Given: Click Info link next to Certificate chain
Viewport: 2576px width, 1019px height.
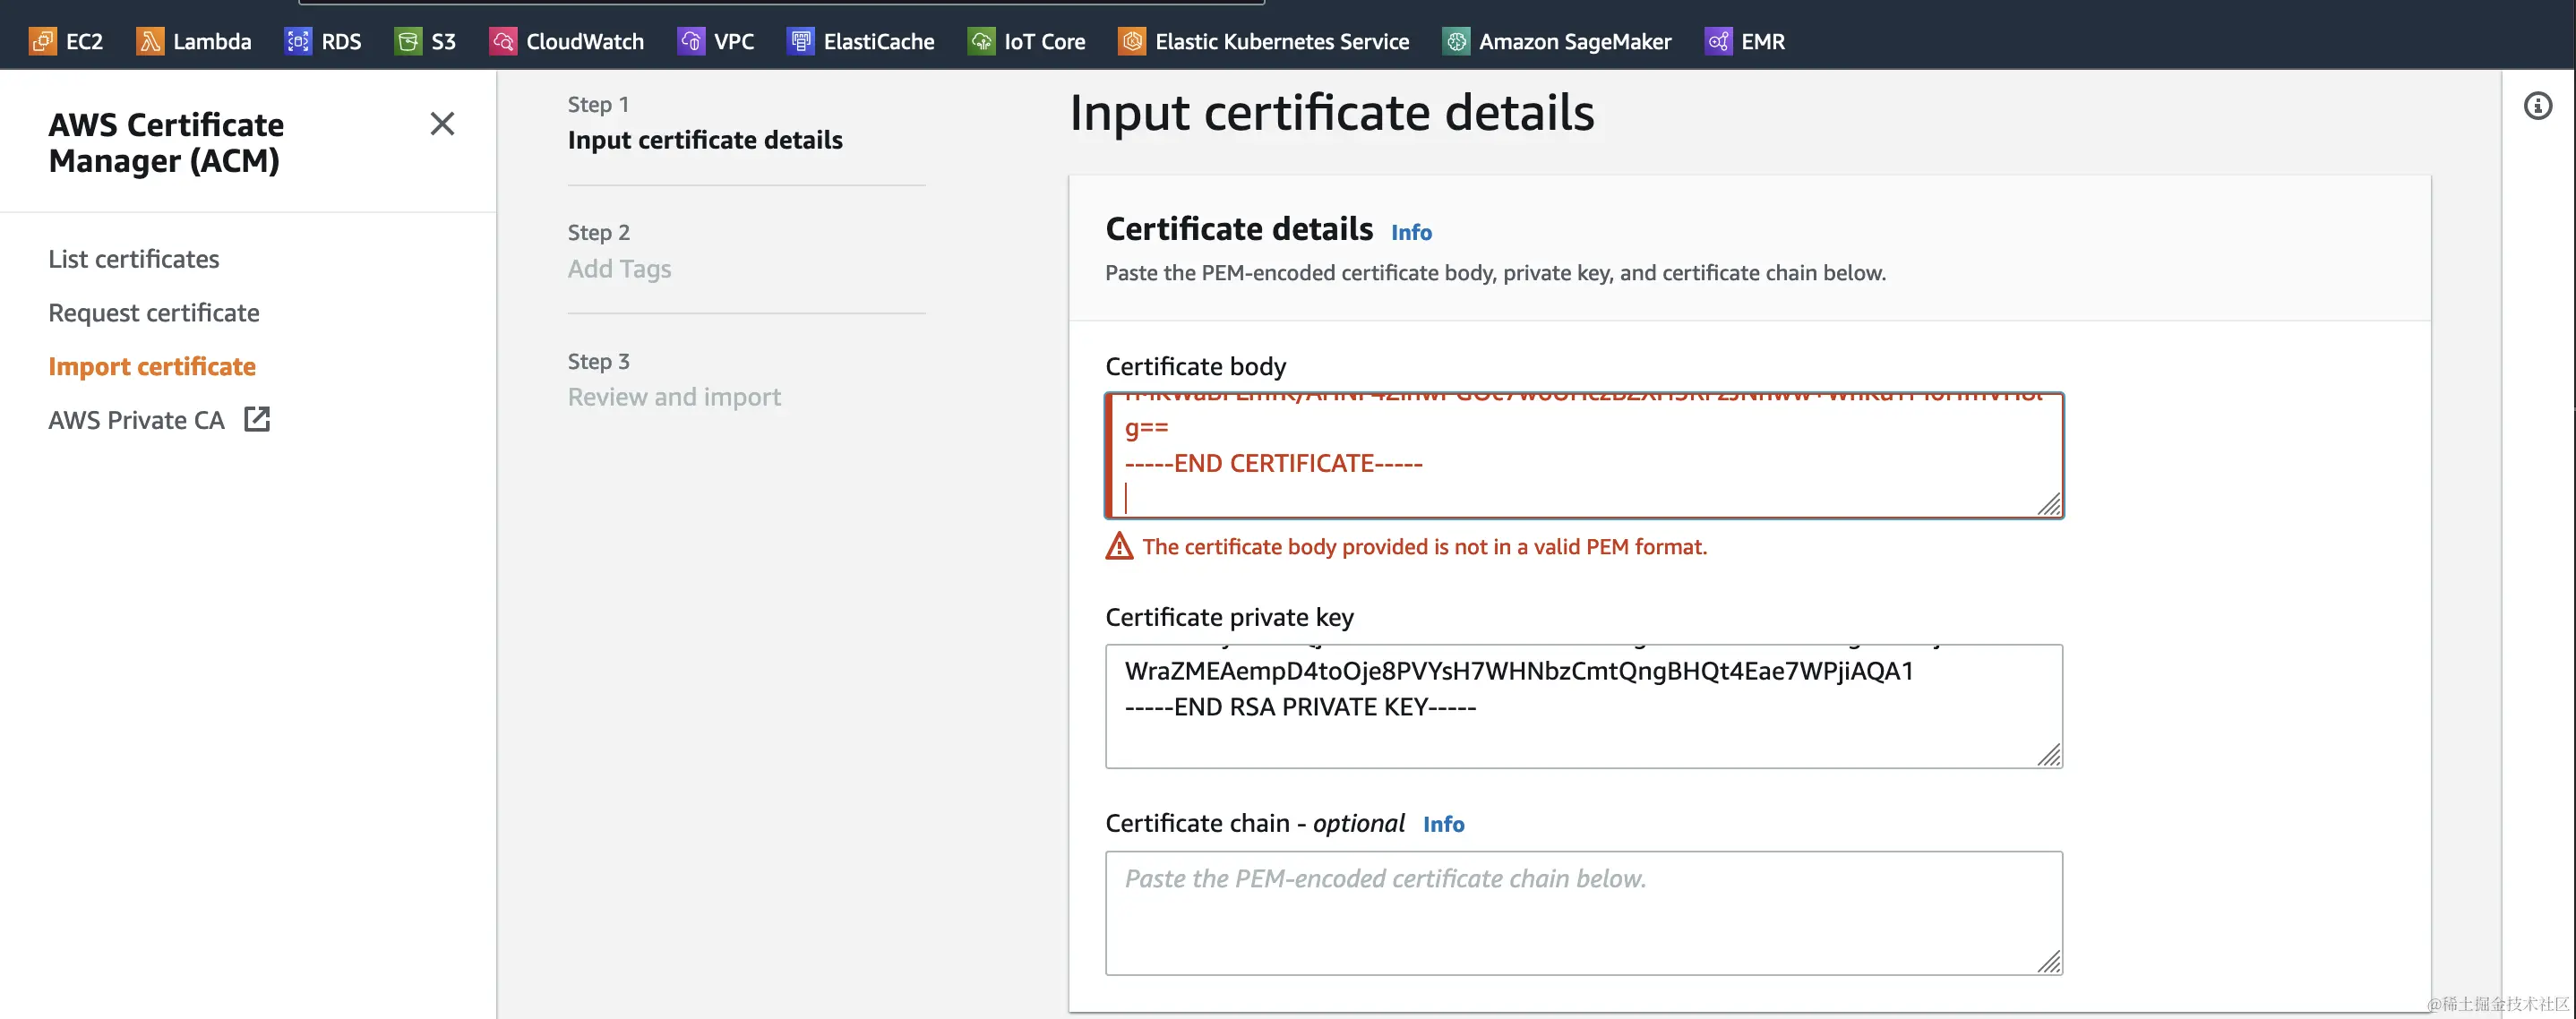Looking at the screenshot, I should [x=1443, y=824].
